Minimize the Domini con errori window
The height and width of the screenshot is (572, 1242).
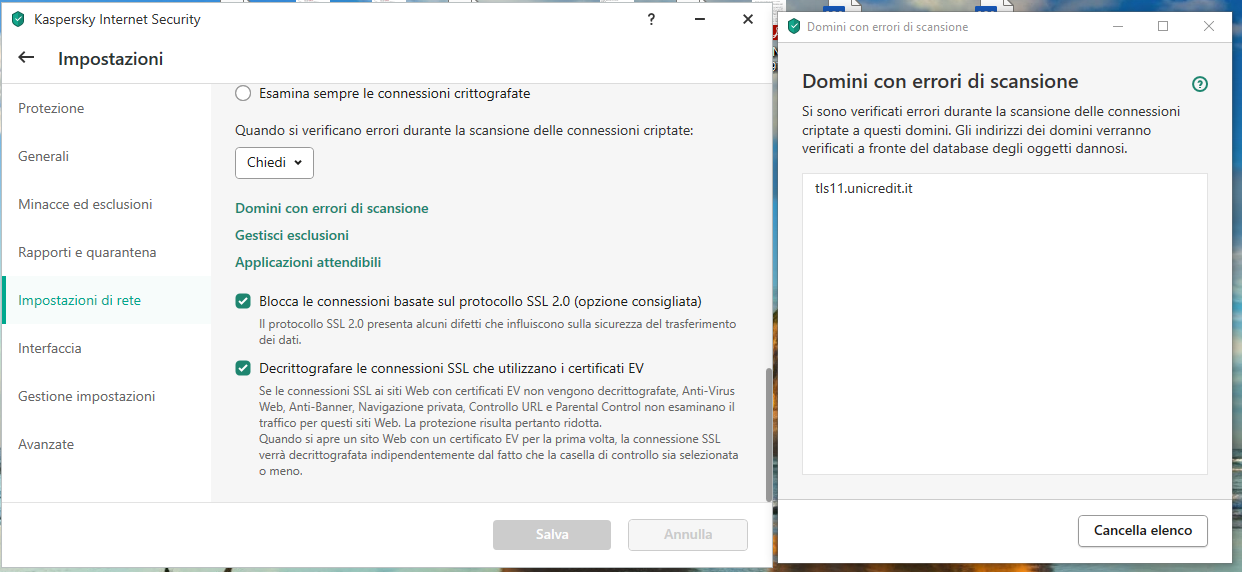[x=1118, y=27]
